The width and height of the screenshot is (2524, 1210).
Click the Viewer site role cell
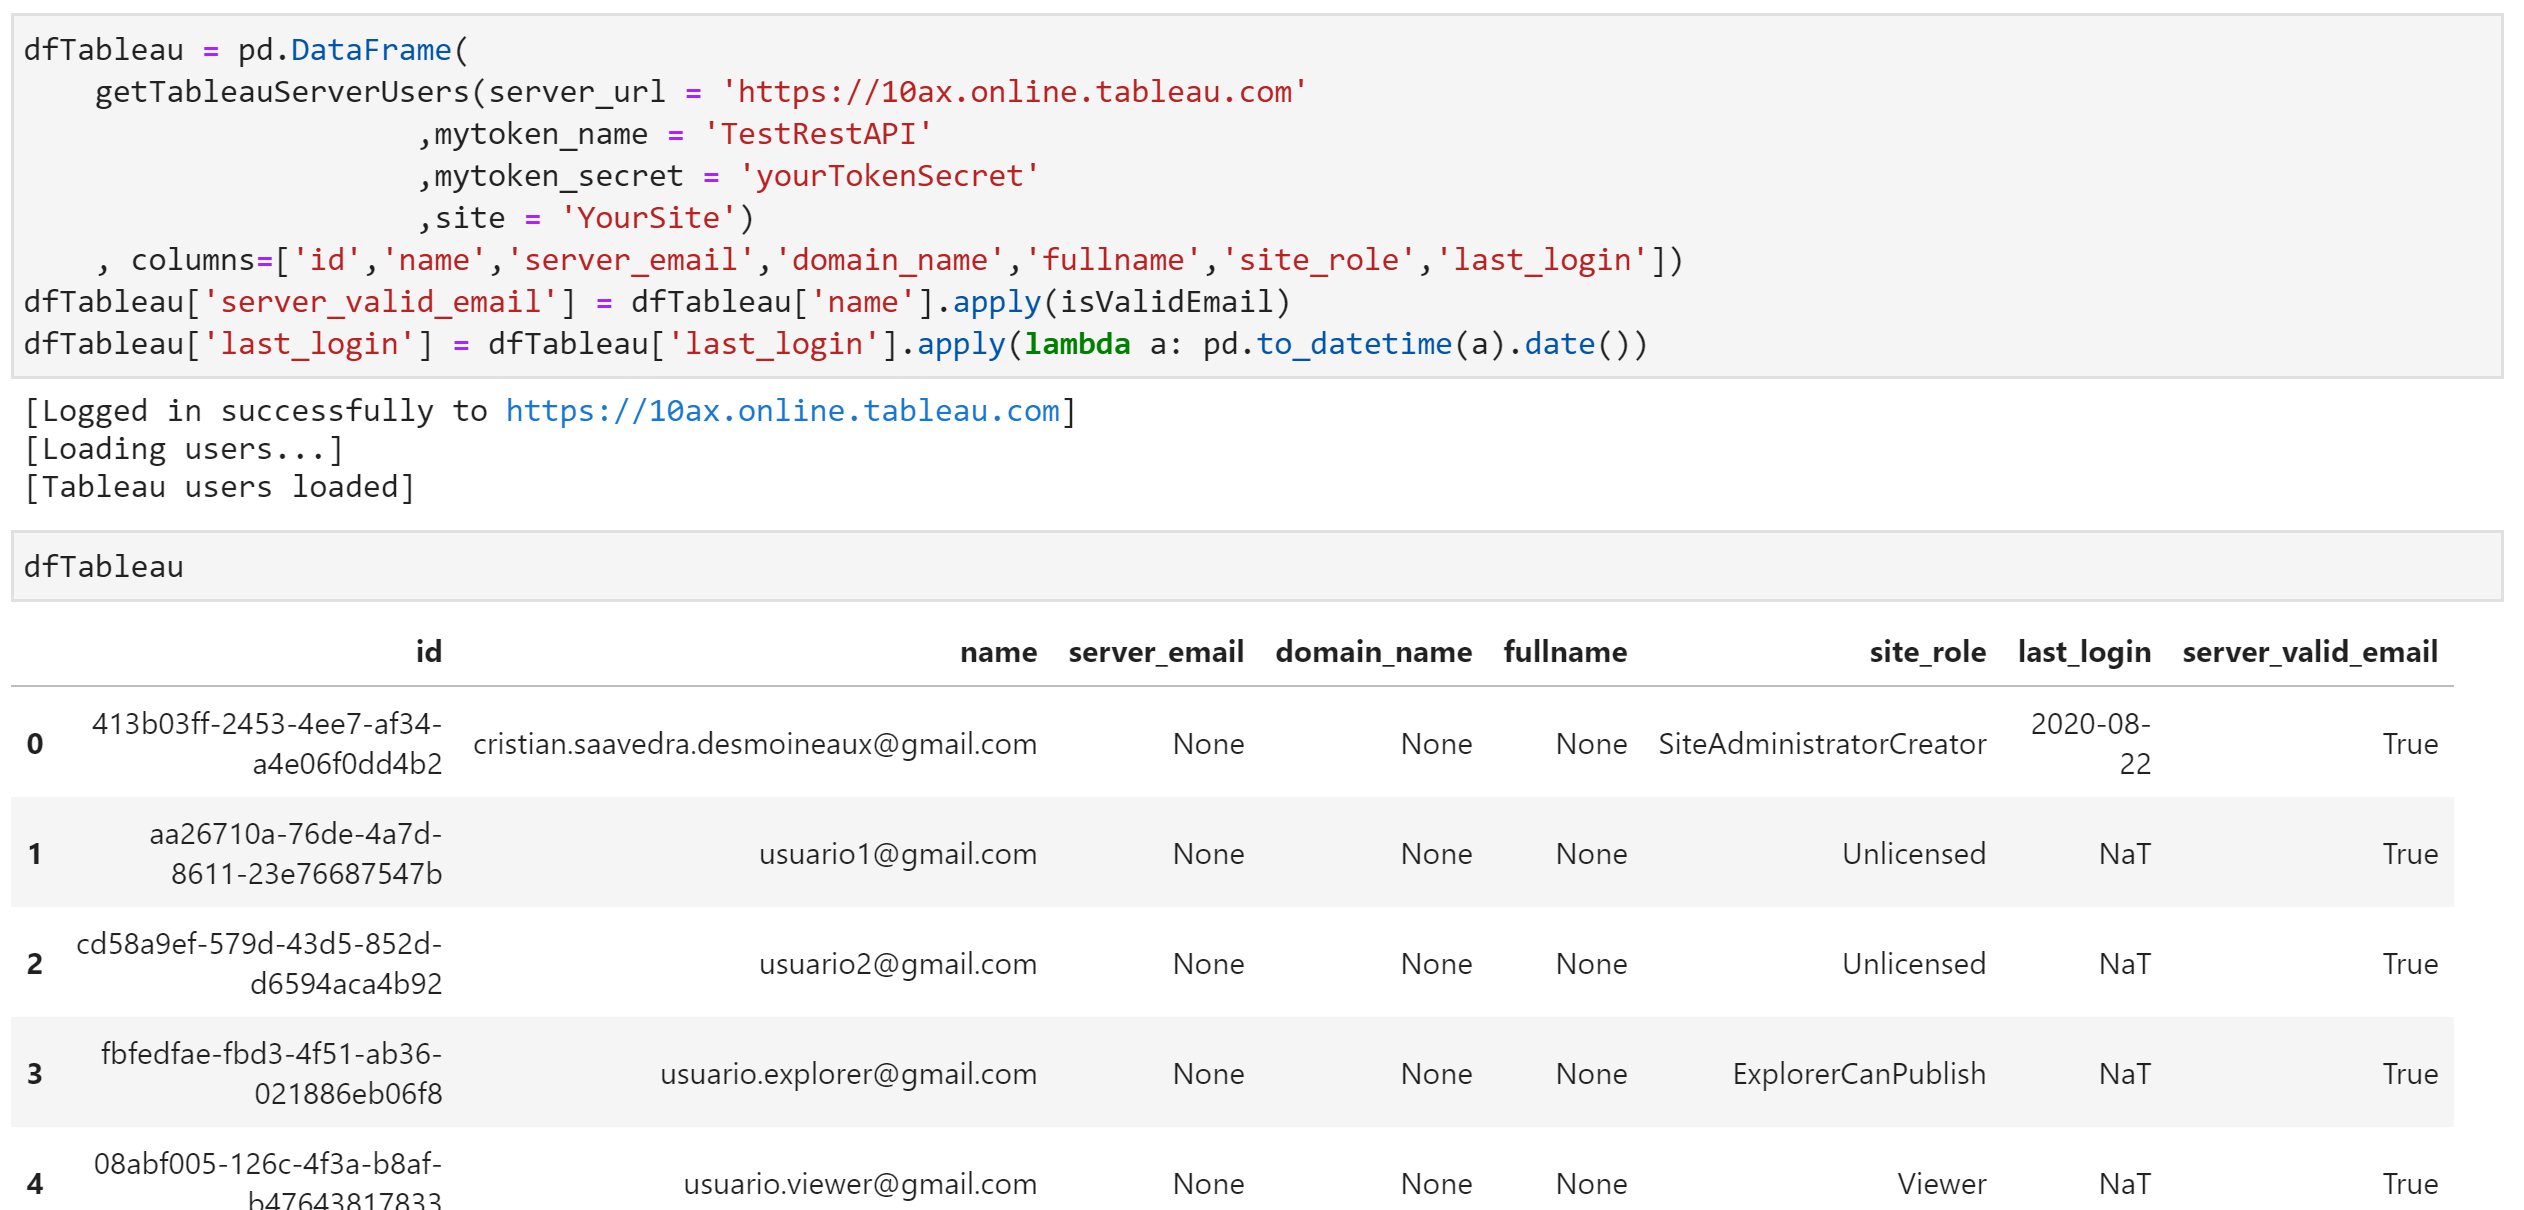point(1942,1184)
